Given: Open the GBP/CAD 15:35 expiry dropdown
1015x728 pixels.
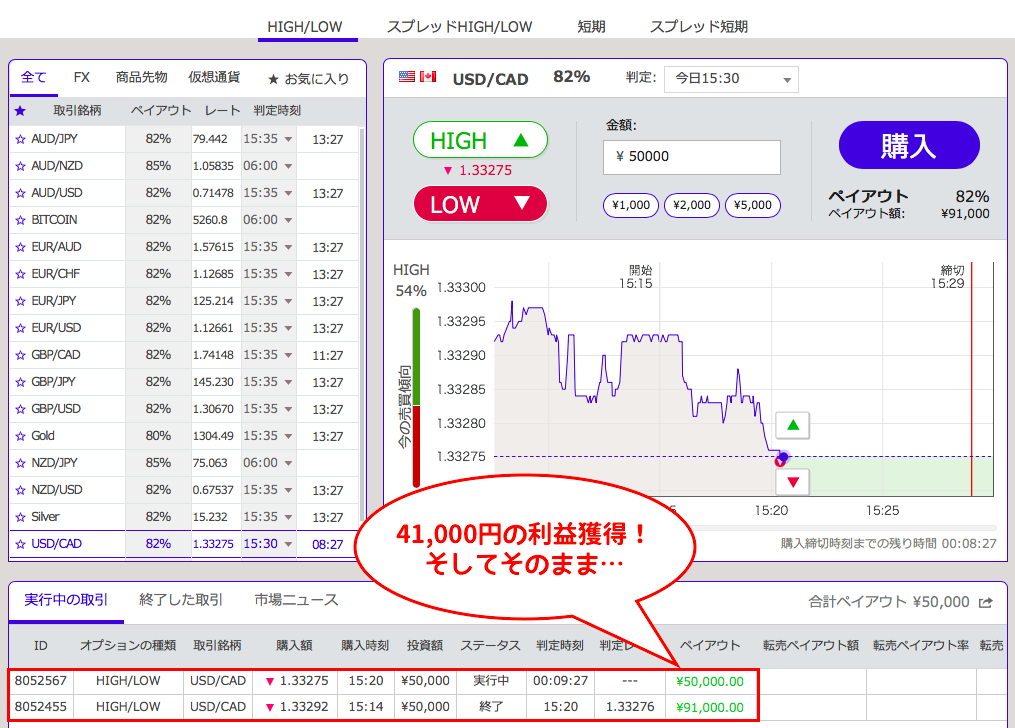Looking at the screenshot, I should [x=268, y=355].
